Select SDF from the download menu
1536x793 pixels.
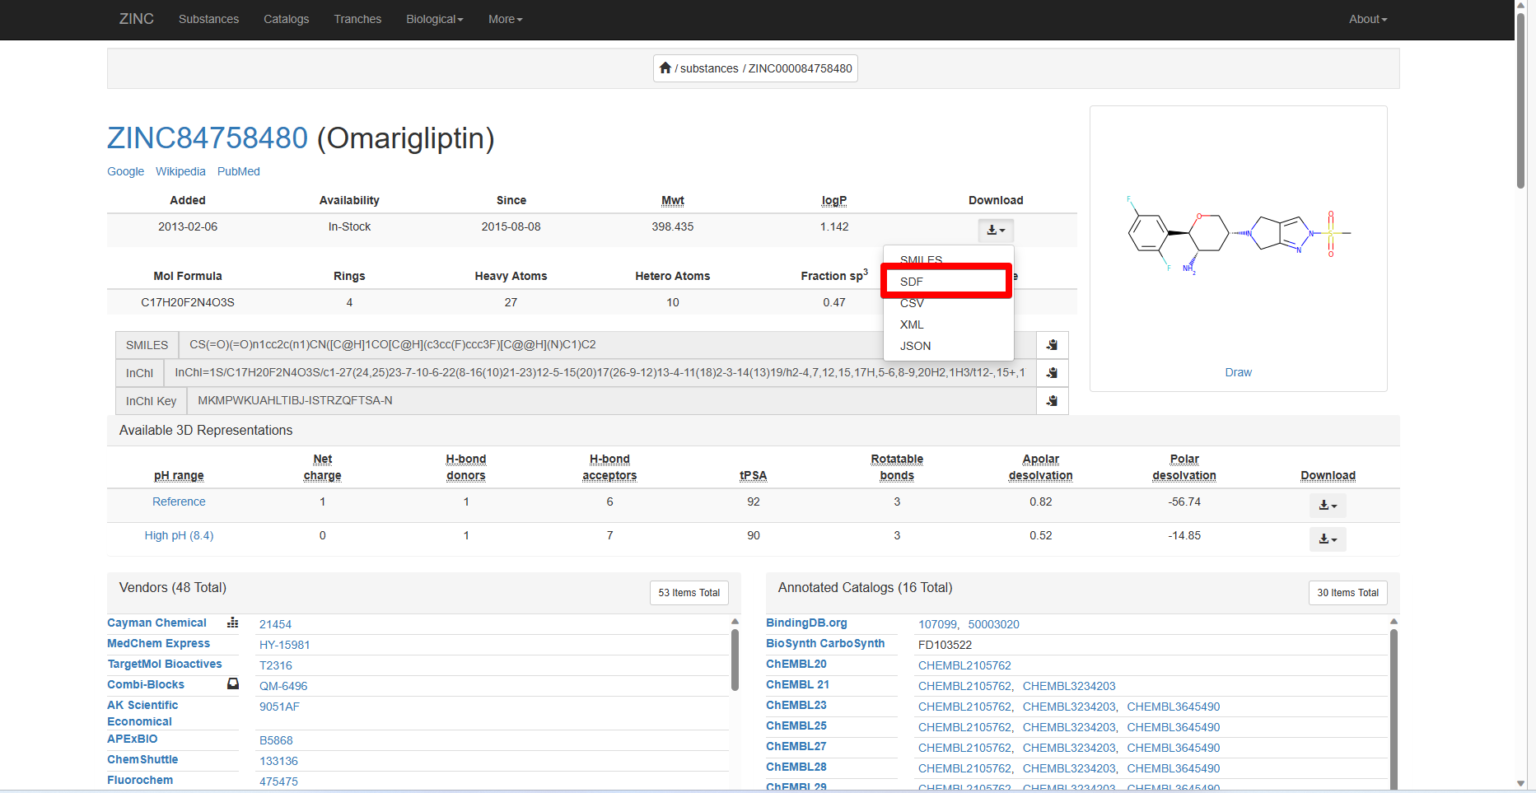911,281
